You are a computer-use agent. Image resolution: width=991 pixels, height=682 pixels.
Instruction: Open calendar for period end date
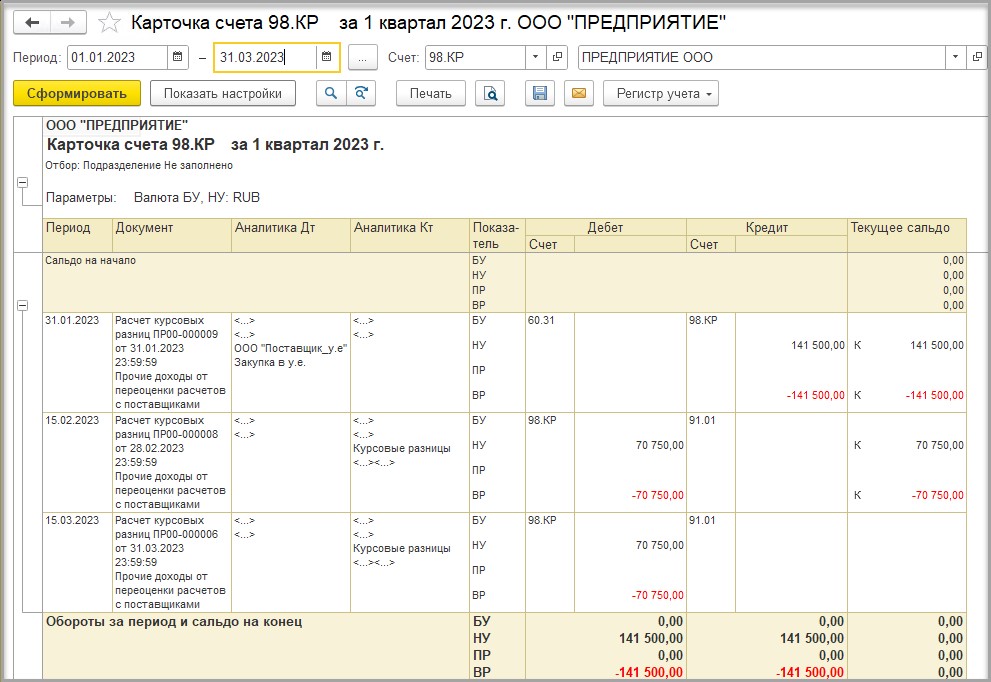[327, 57]
